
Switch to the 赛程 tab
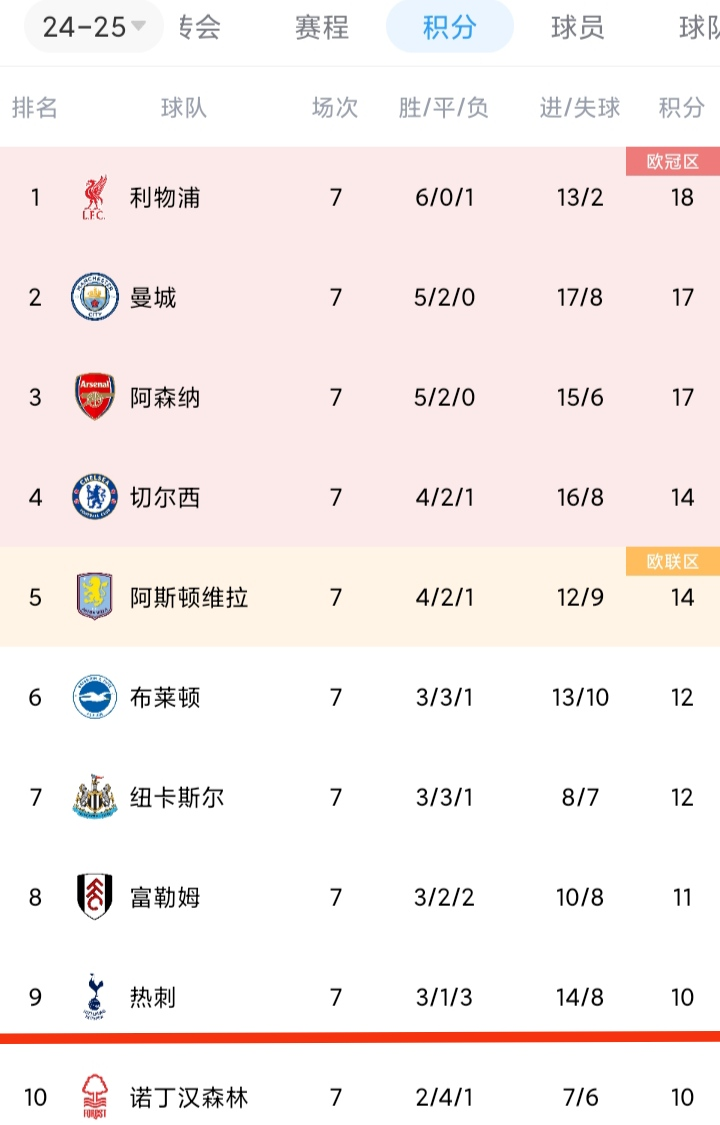click(322, 28)
